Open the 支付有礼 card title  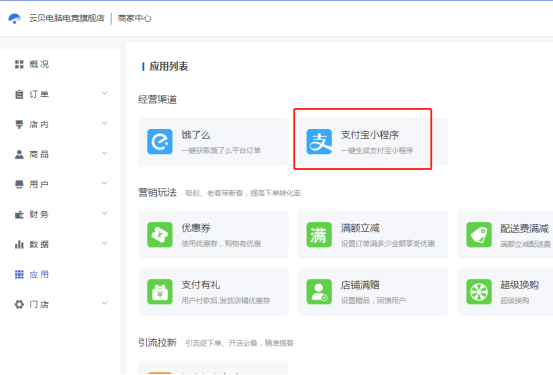(x=201, y=285)
